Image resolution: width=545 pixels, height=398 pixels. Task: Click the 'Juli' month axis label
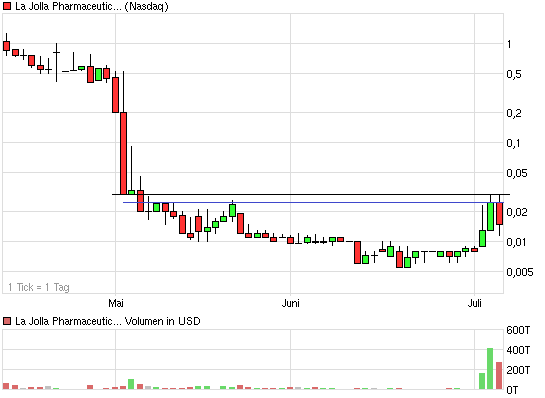point(474,303)
